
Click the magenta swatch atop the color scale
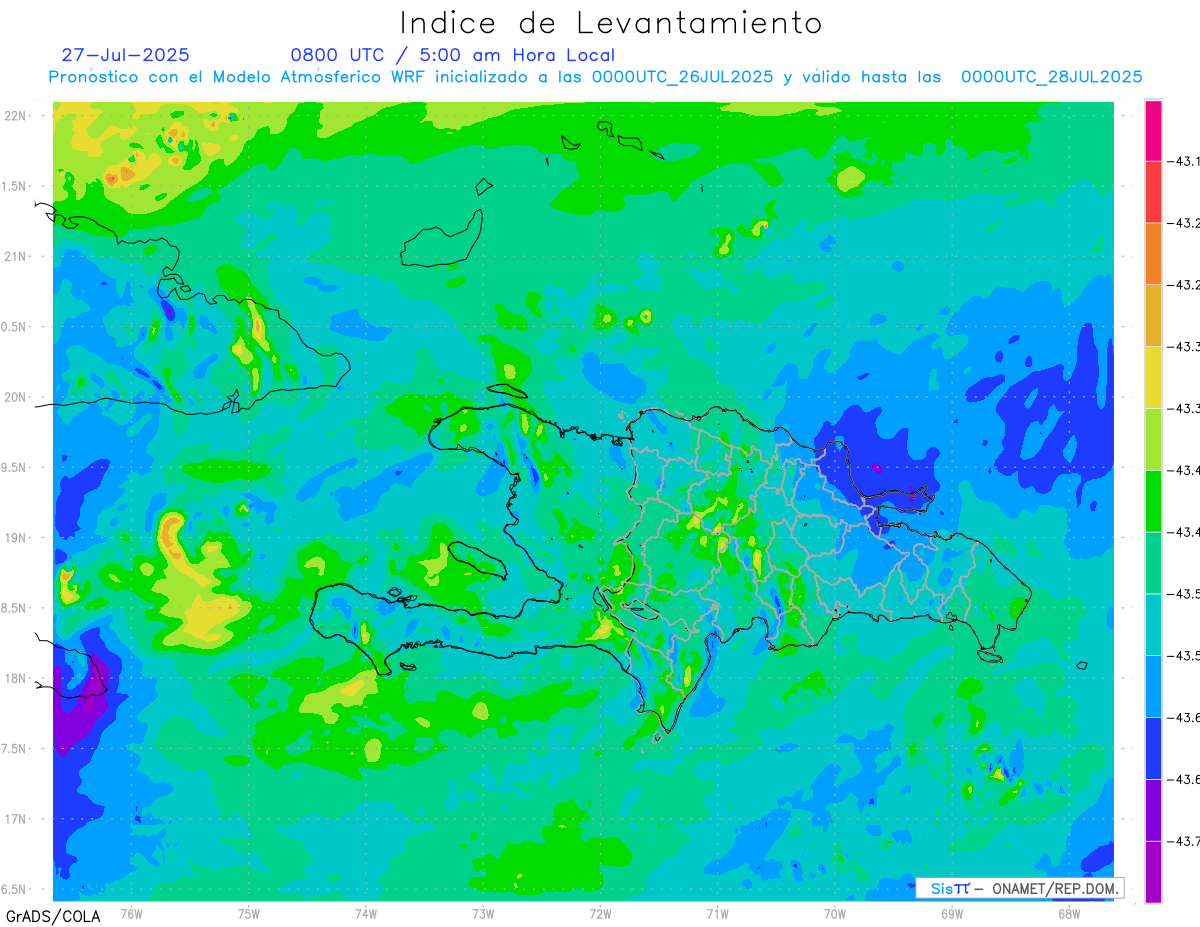[1153, 130]
